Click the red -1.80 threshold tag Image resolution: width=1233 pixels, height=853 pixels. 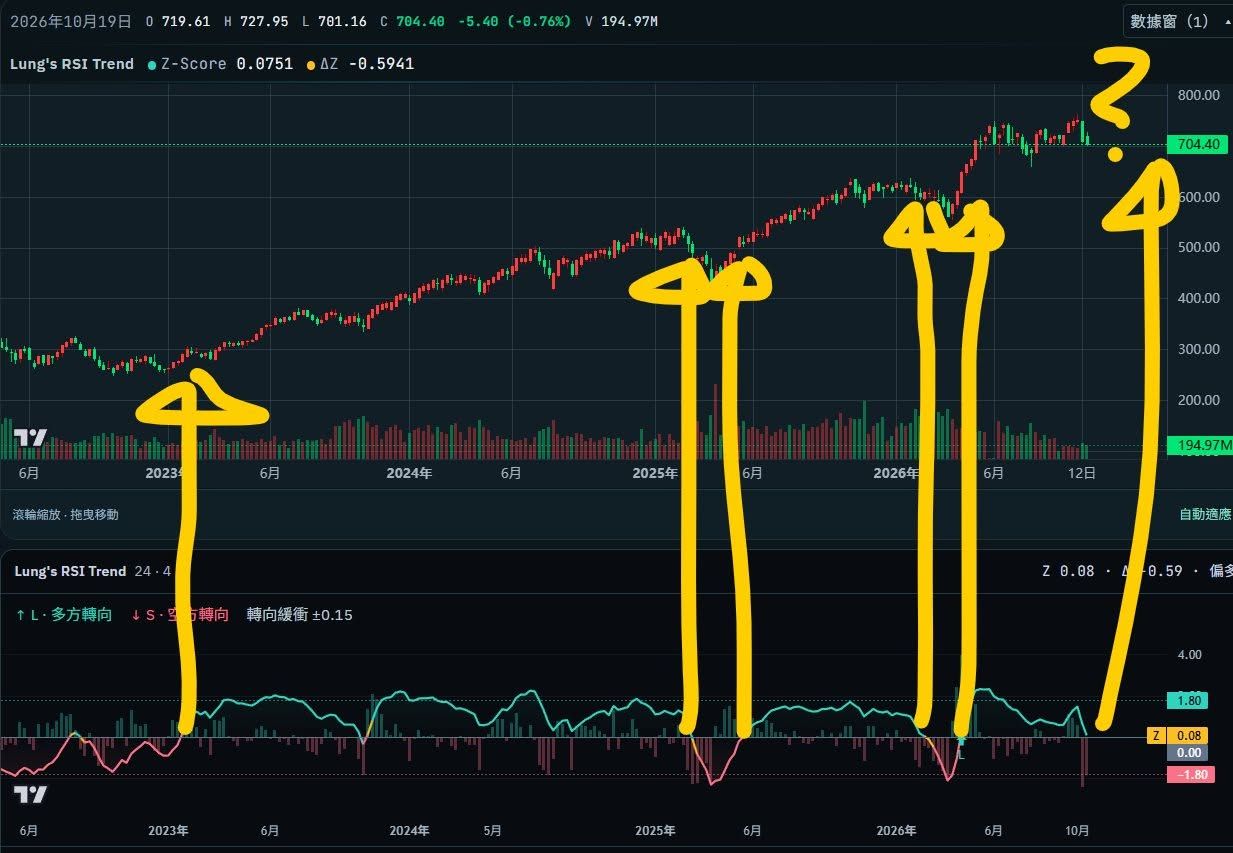click(1190, 774)
